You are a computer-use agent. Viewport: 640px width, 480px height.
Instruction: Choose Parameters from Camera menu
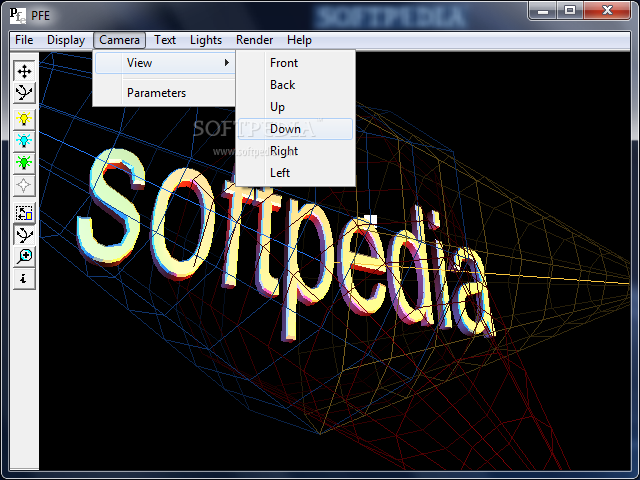(164, 93)
